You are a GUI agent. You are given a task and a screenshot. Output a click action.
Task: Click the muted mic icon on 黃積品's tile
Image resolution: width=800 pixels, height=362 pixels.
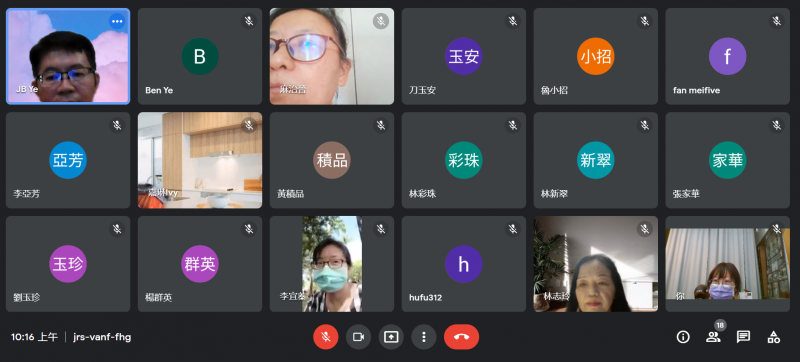click(381, 125)
